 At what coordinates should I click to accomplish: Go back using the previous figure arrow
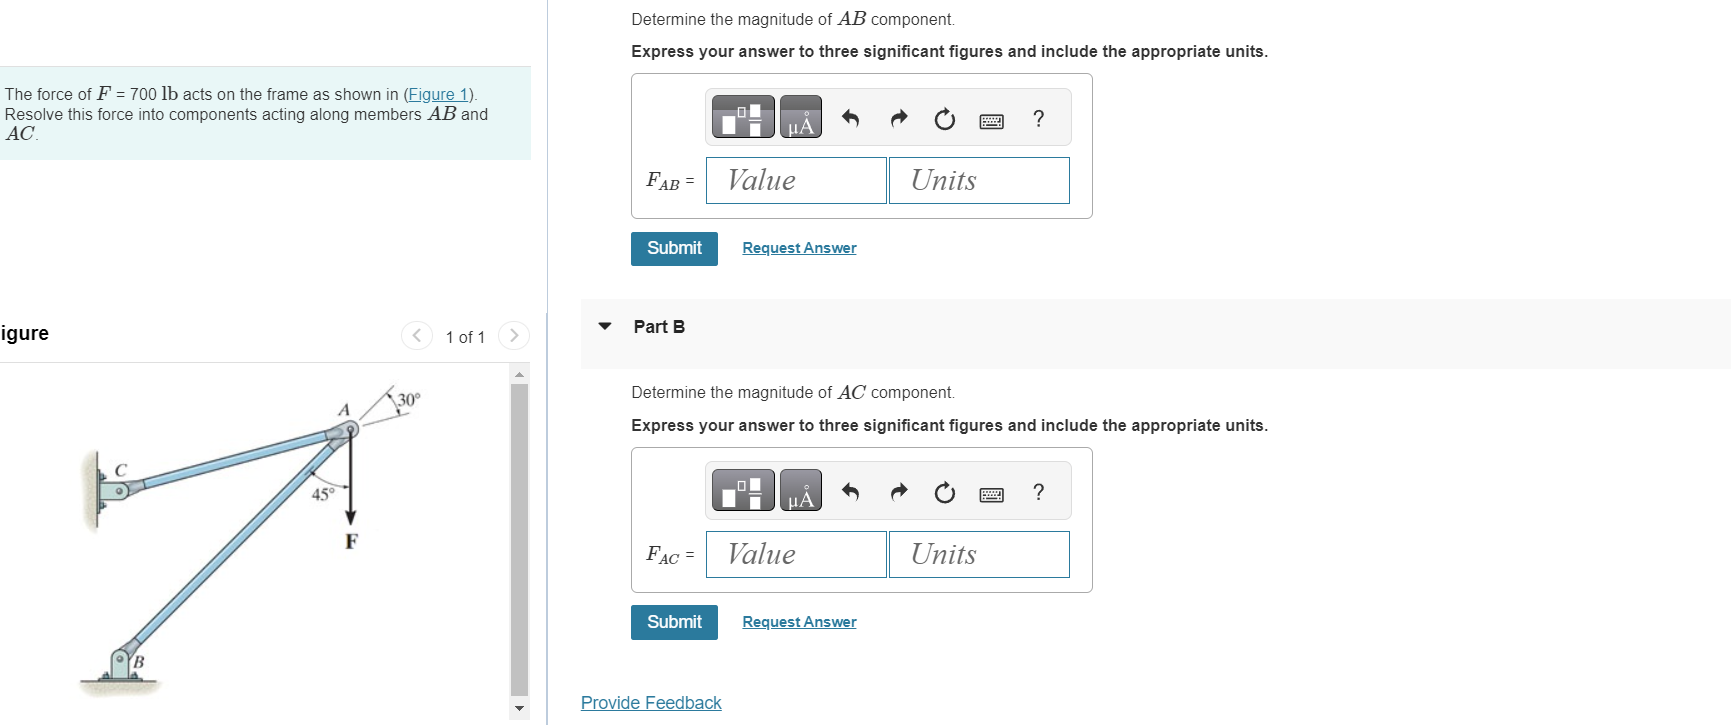pos(416,335)
